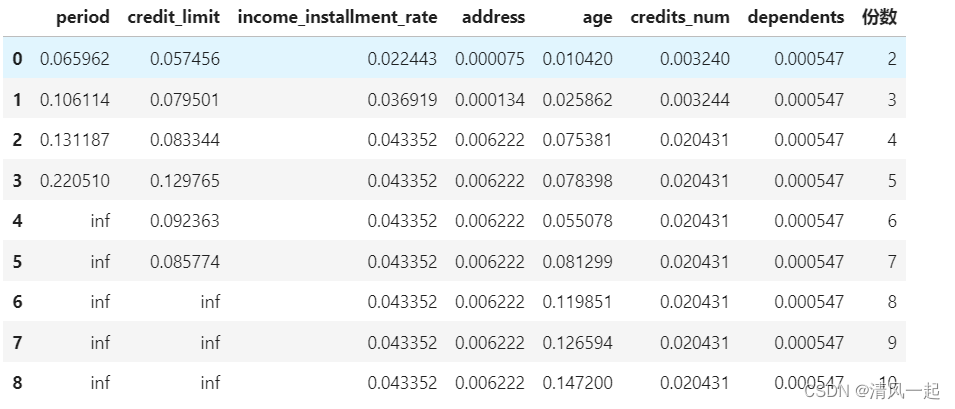The image size is (955, 409).
Task: Click the address column header
Action: pos(493,18)
